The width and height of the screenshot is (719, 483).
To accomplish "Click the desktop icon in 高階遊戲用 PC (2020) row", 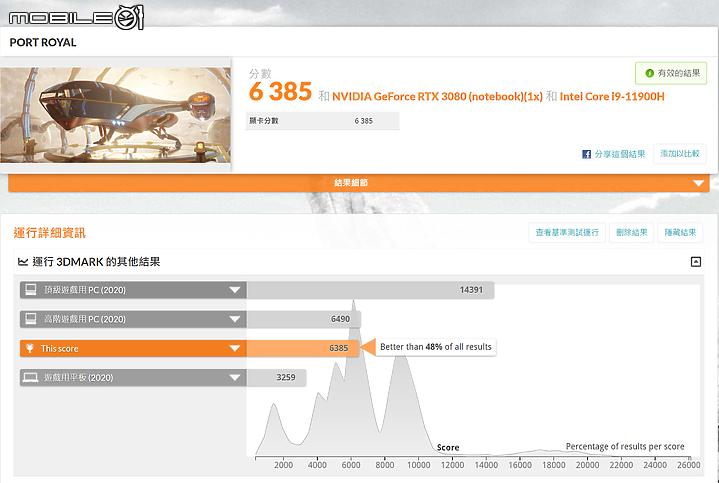I will (x=31, y=319).
